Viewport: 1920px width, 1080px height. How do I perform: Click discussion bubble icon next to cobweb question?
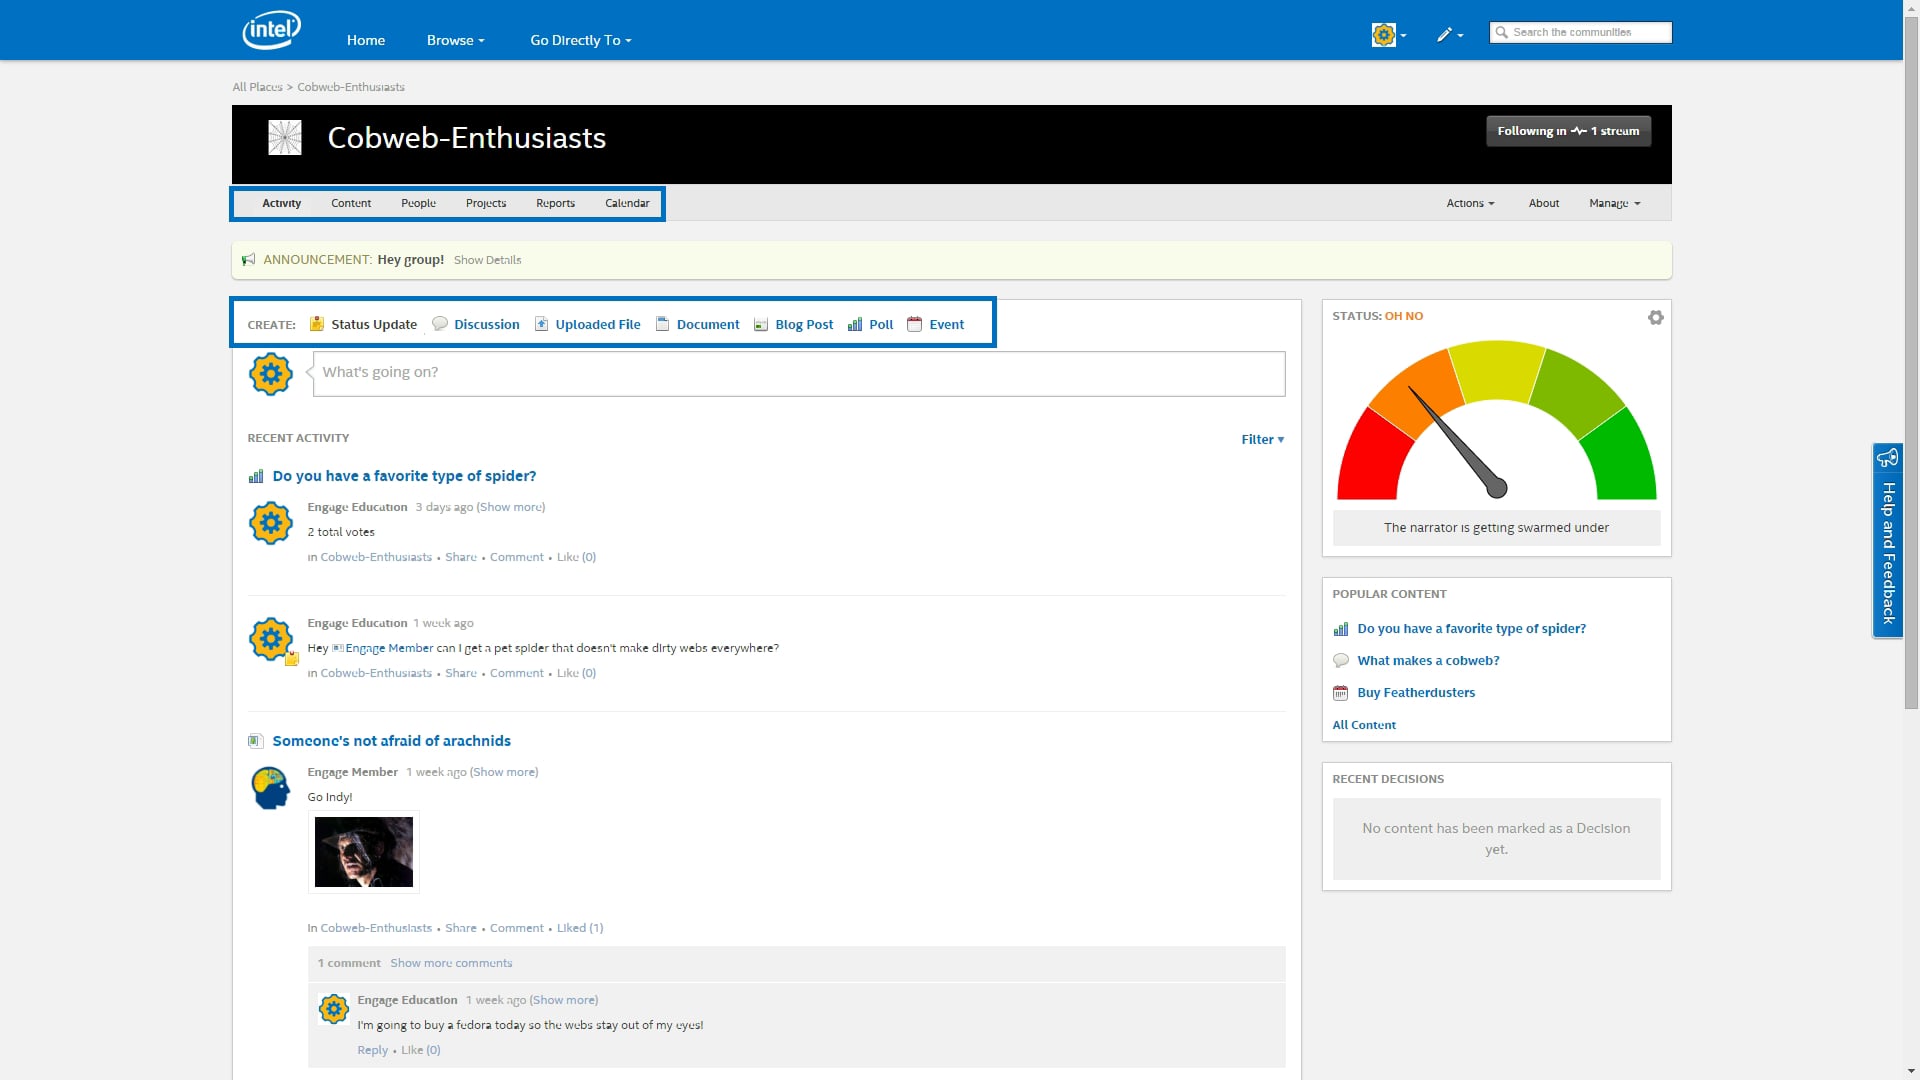click(x=1341, y=661)
